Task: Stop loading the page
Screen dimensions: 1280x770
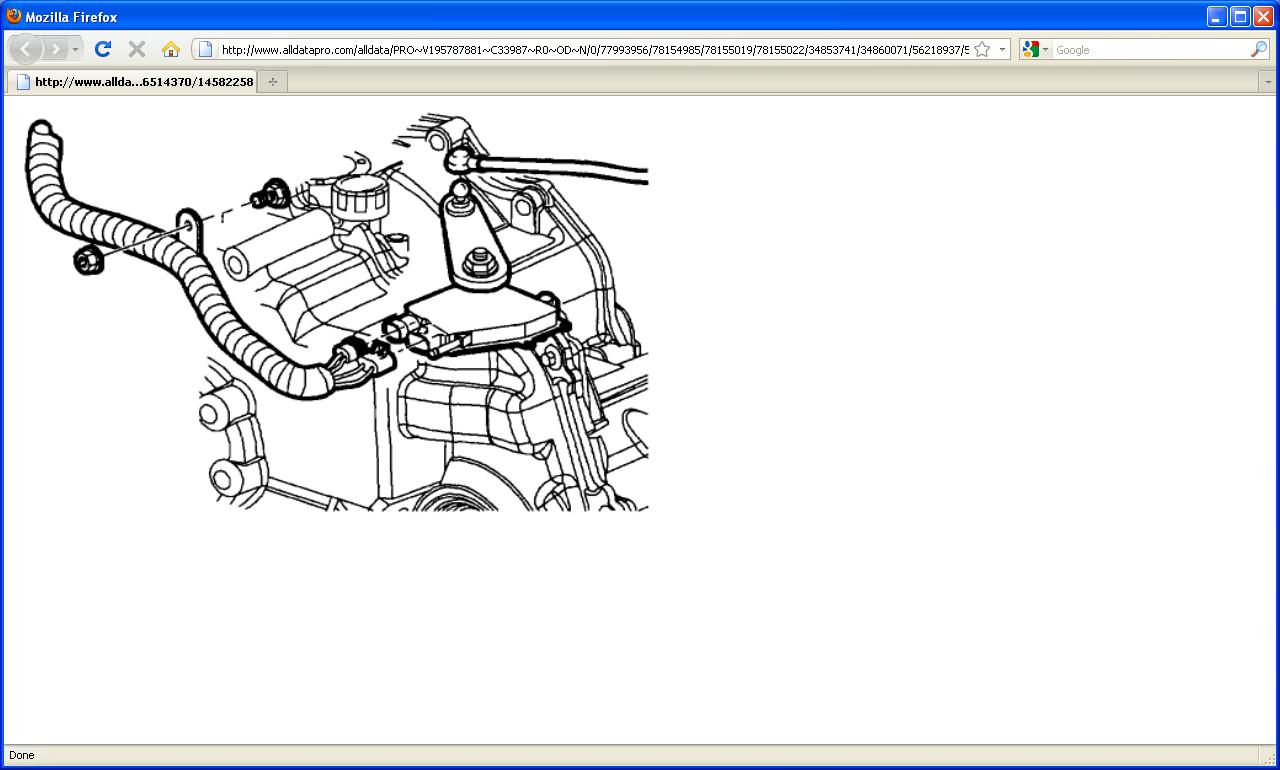Action: (137, 49)
